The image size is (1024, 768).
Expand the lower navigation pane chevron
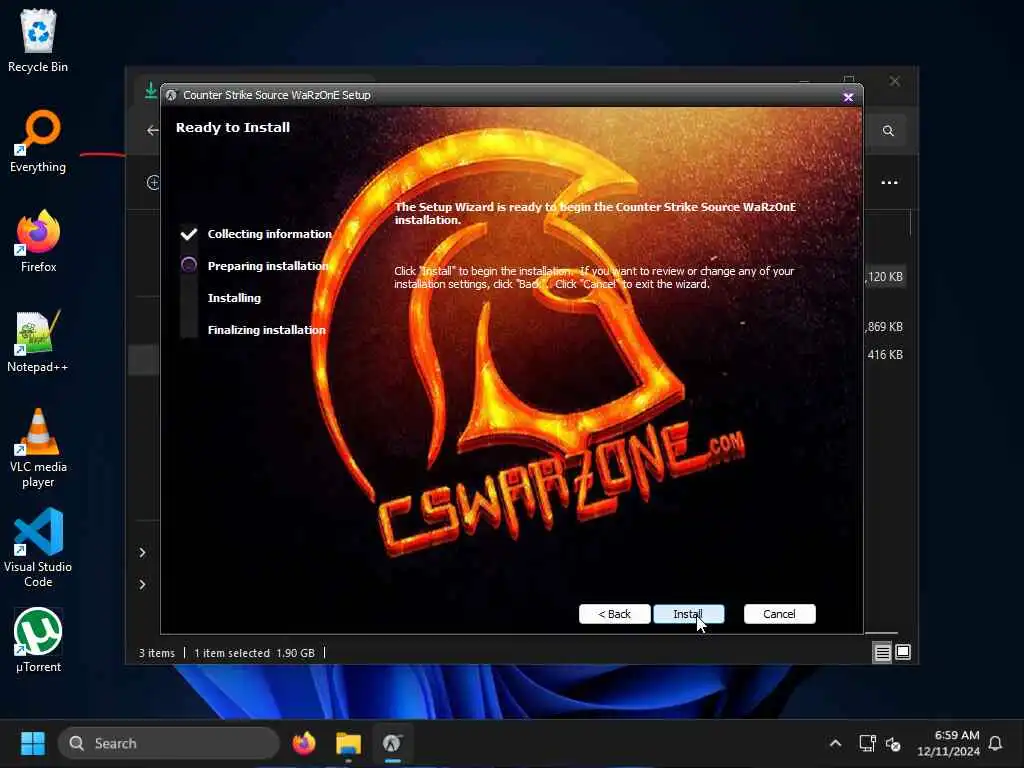[x=142, y=584]
